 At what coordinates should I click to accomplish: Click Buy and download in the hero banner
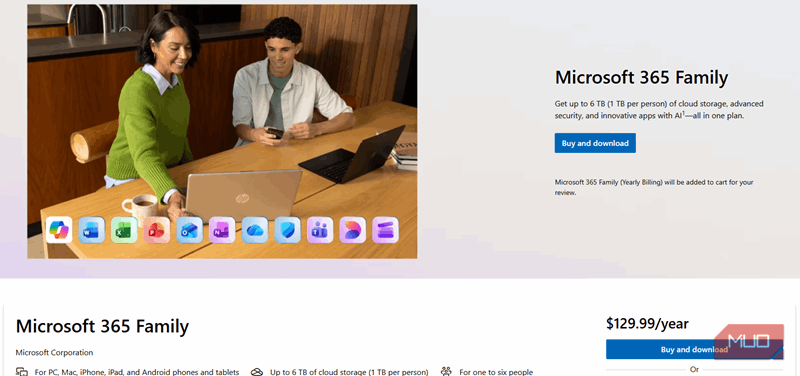pyautogui.click(x=595, y=143)
